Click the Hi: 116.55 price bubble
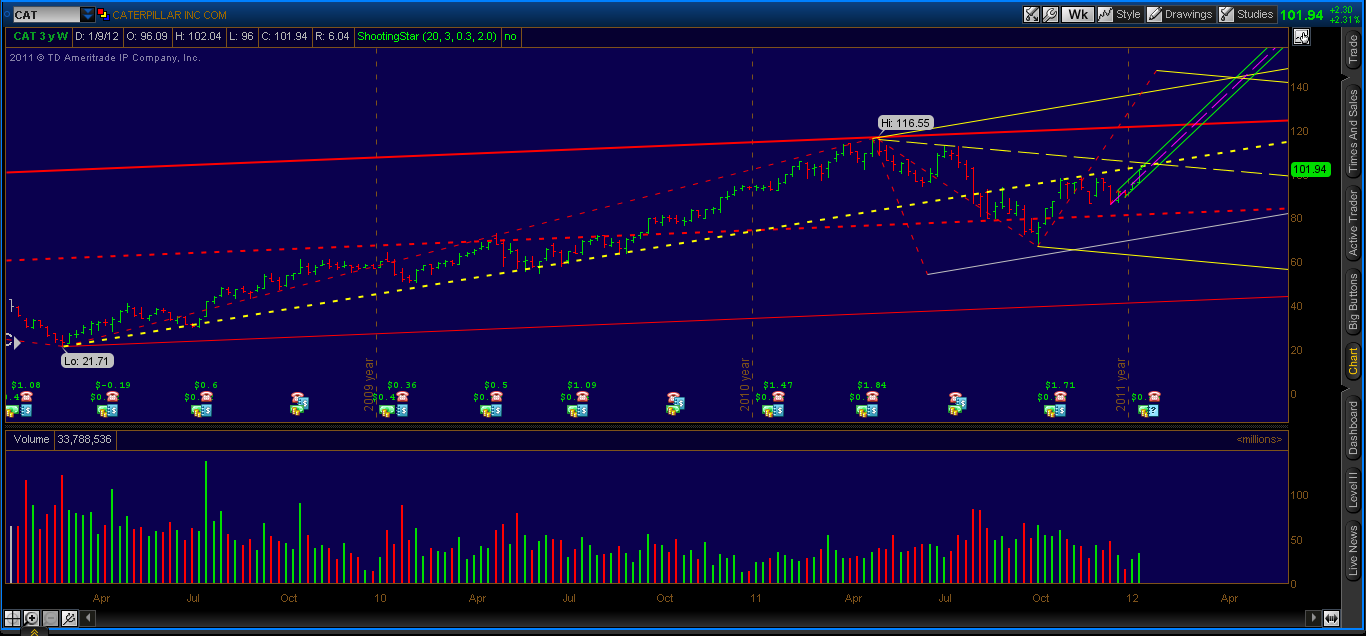Image resolution: width=1366 pixels, height=636 pixels. (x=905, y=123)
